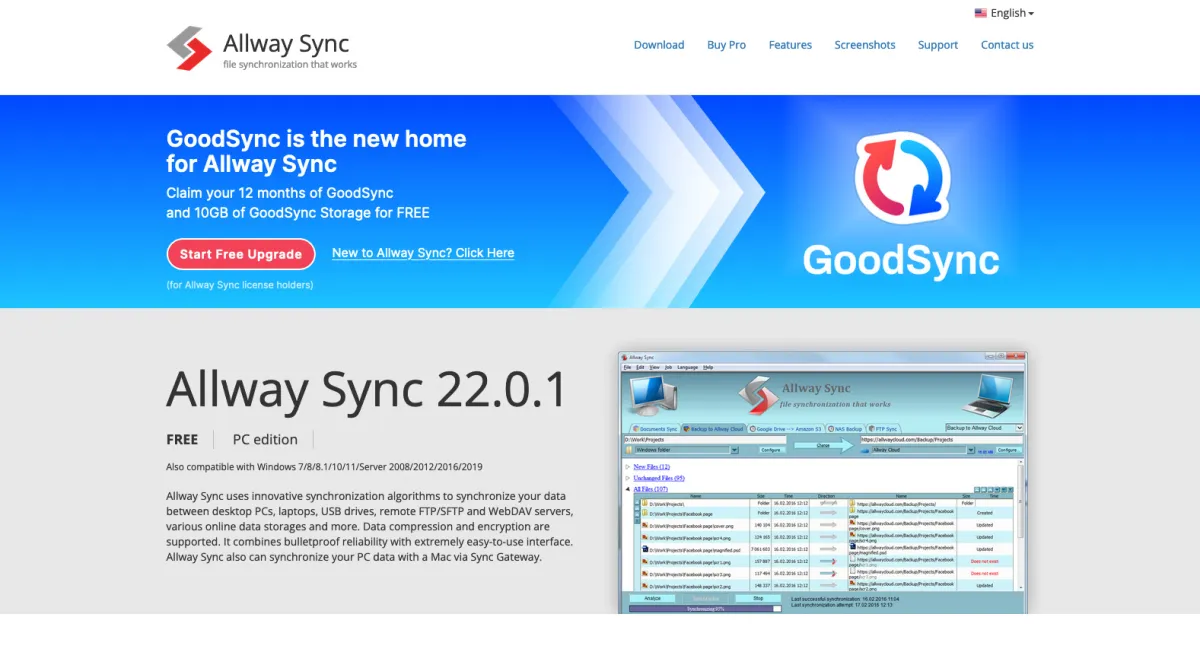Screen dimensions: 1200x665
Task: Click the large 'GoodSync' wordmark in the banner
Action: coord(900,260)
